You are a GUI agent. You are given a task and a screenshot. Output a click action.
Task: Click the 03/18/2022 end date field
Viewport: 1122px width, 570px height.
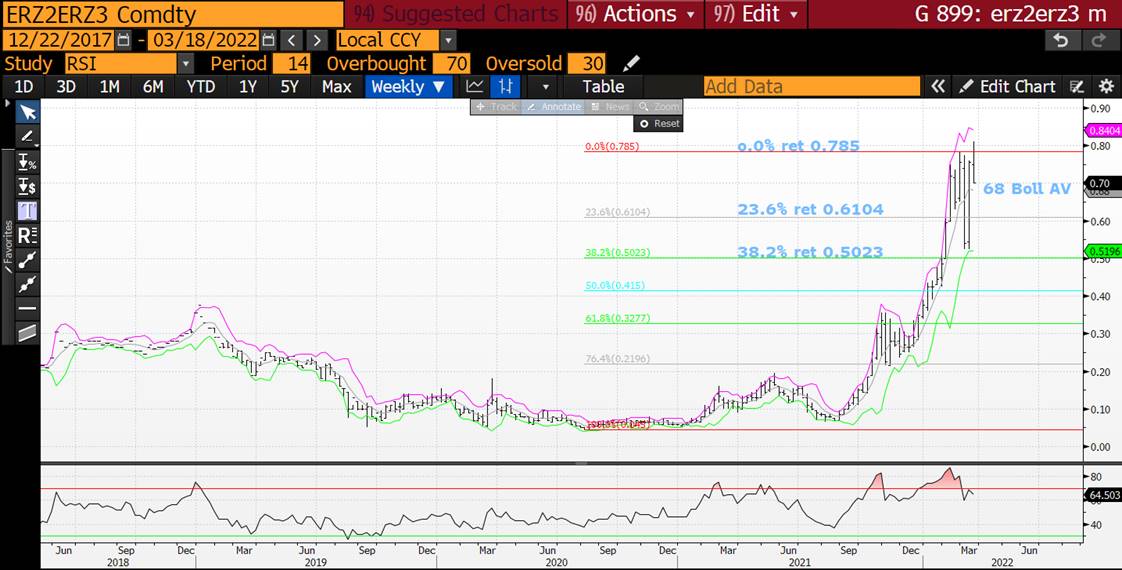click(x=203, y=40)
